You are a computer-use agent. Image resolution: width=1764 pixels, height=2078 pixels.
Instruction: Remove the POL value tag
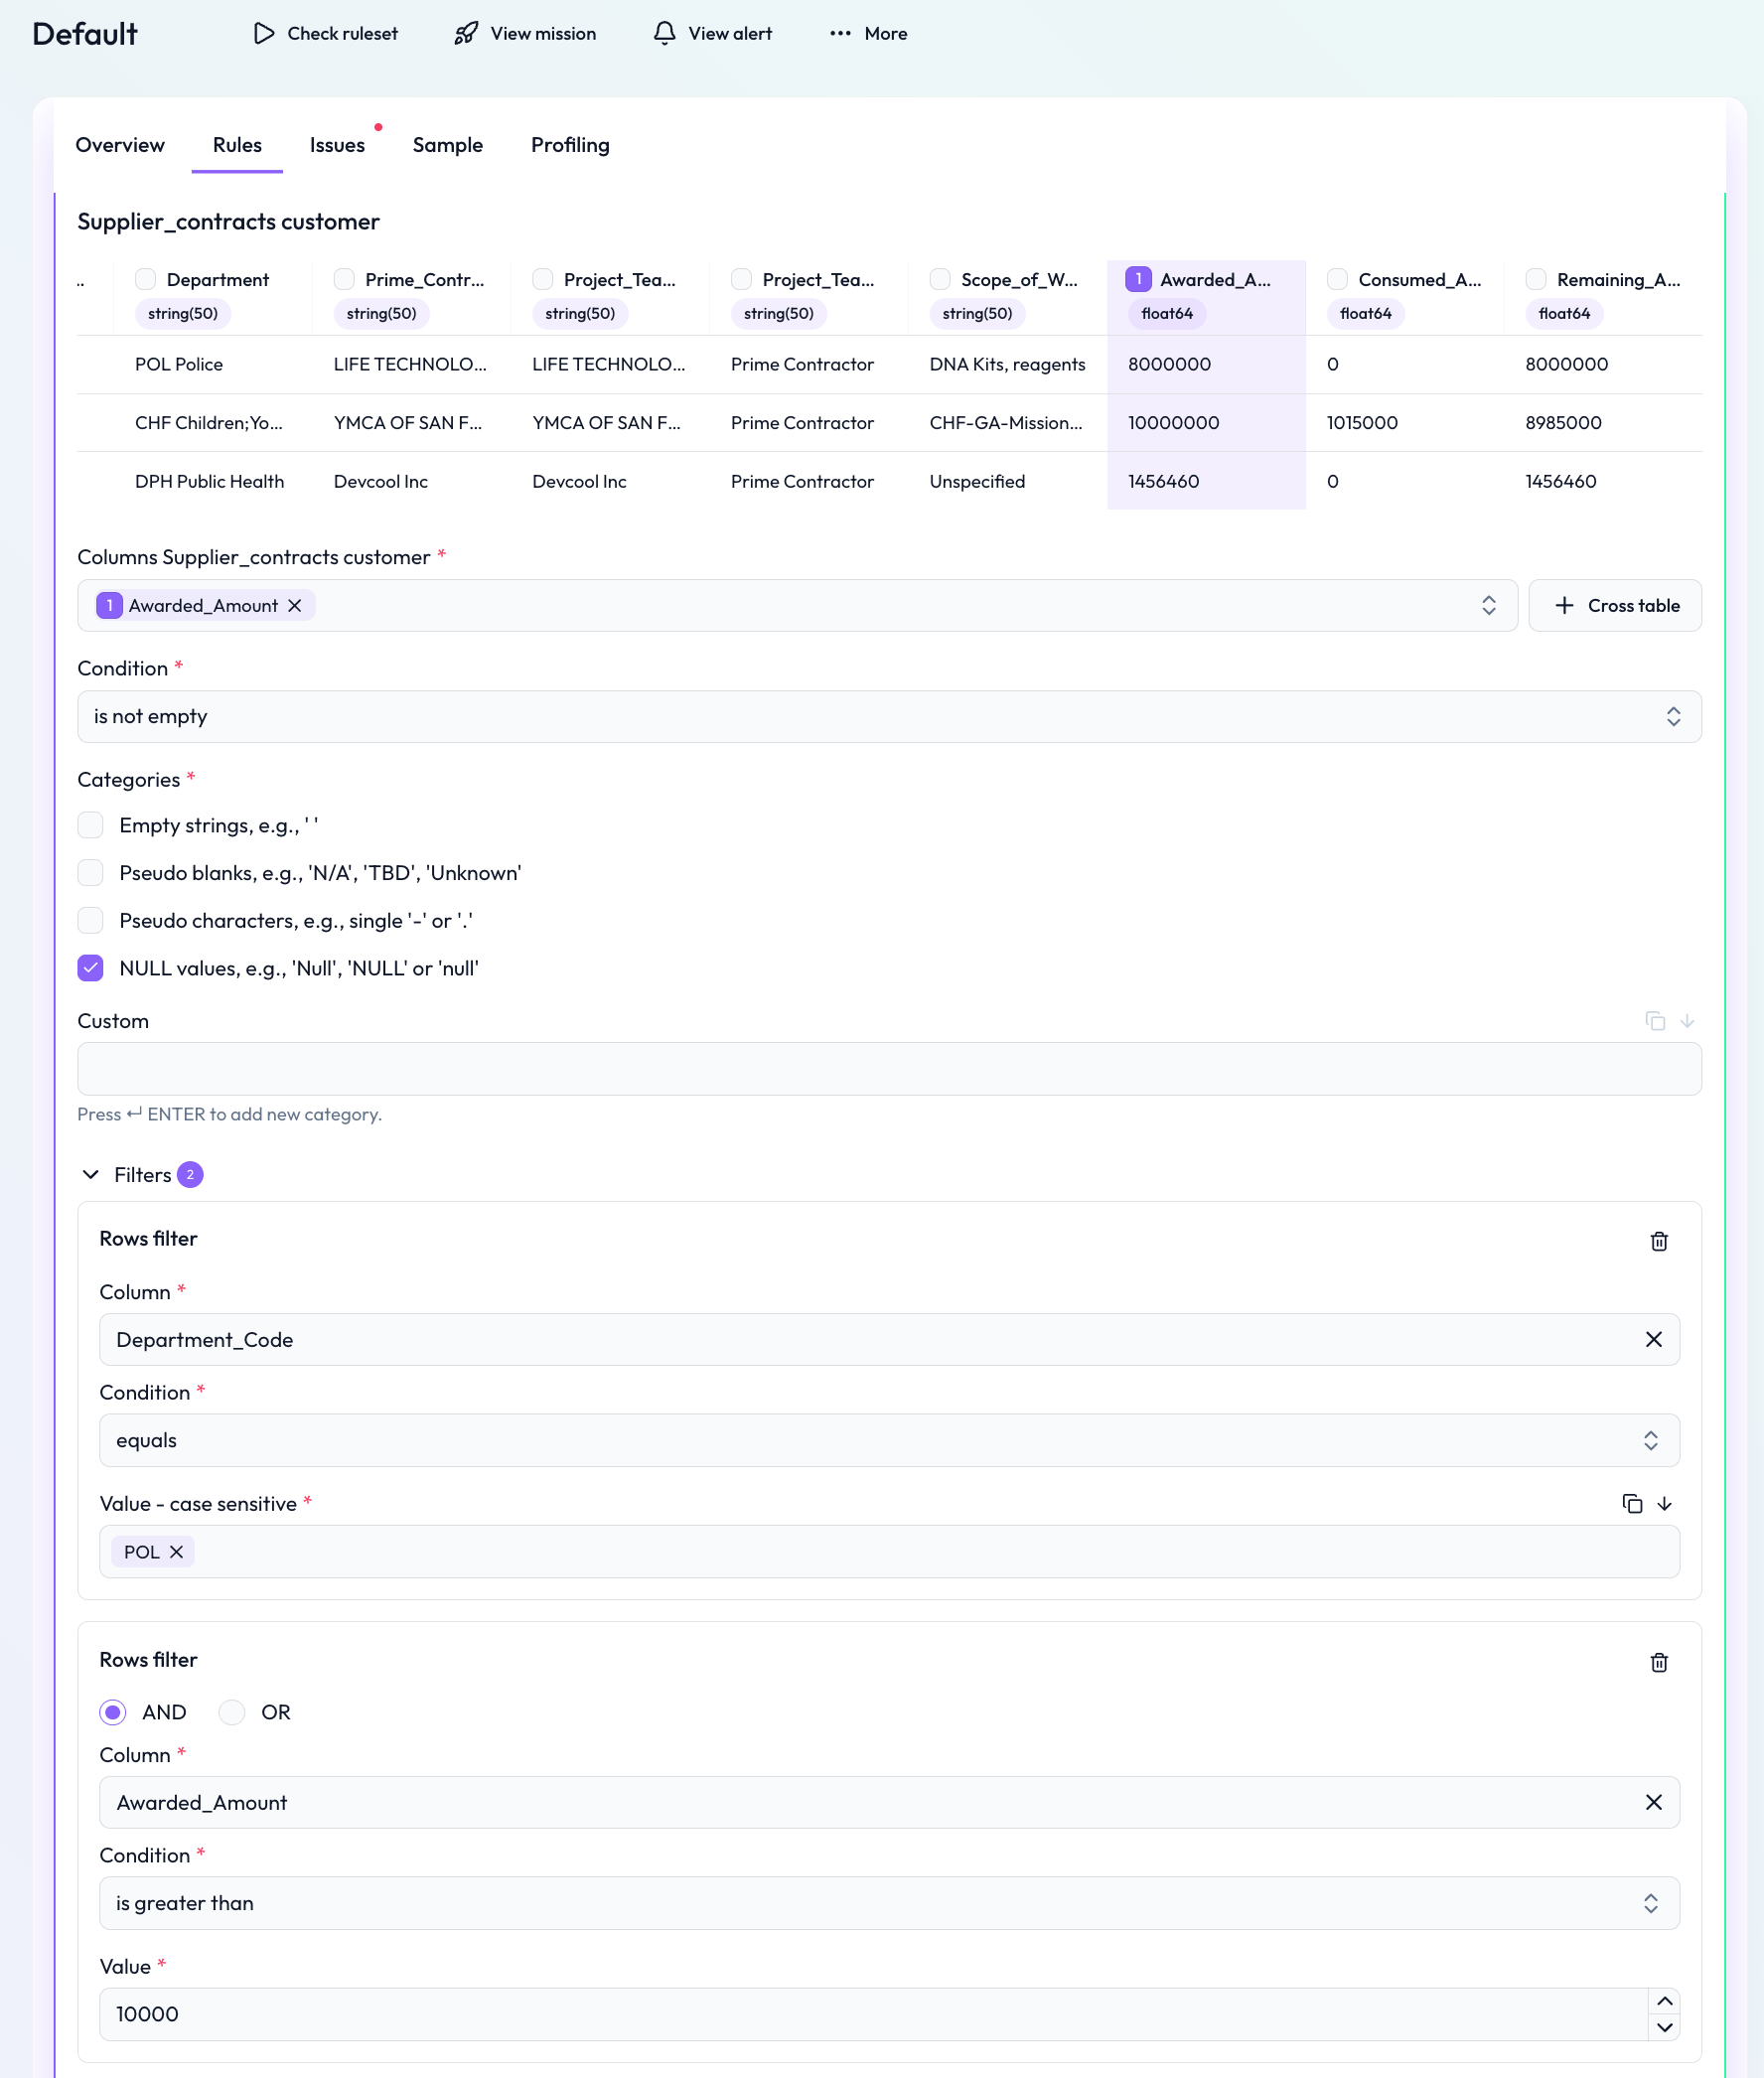(x=177, y=1552)
